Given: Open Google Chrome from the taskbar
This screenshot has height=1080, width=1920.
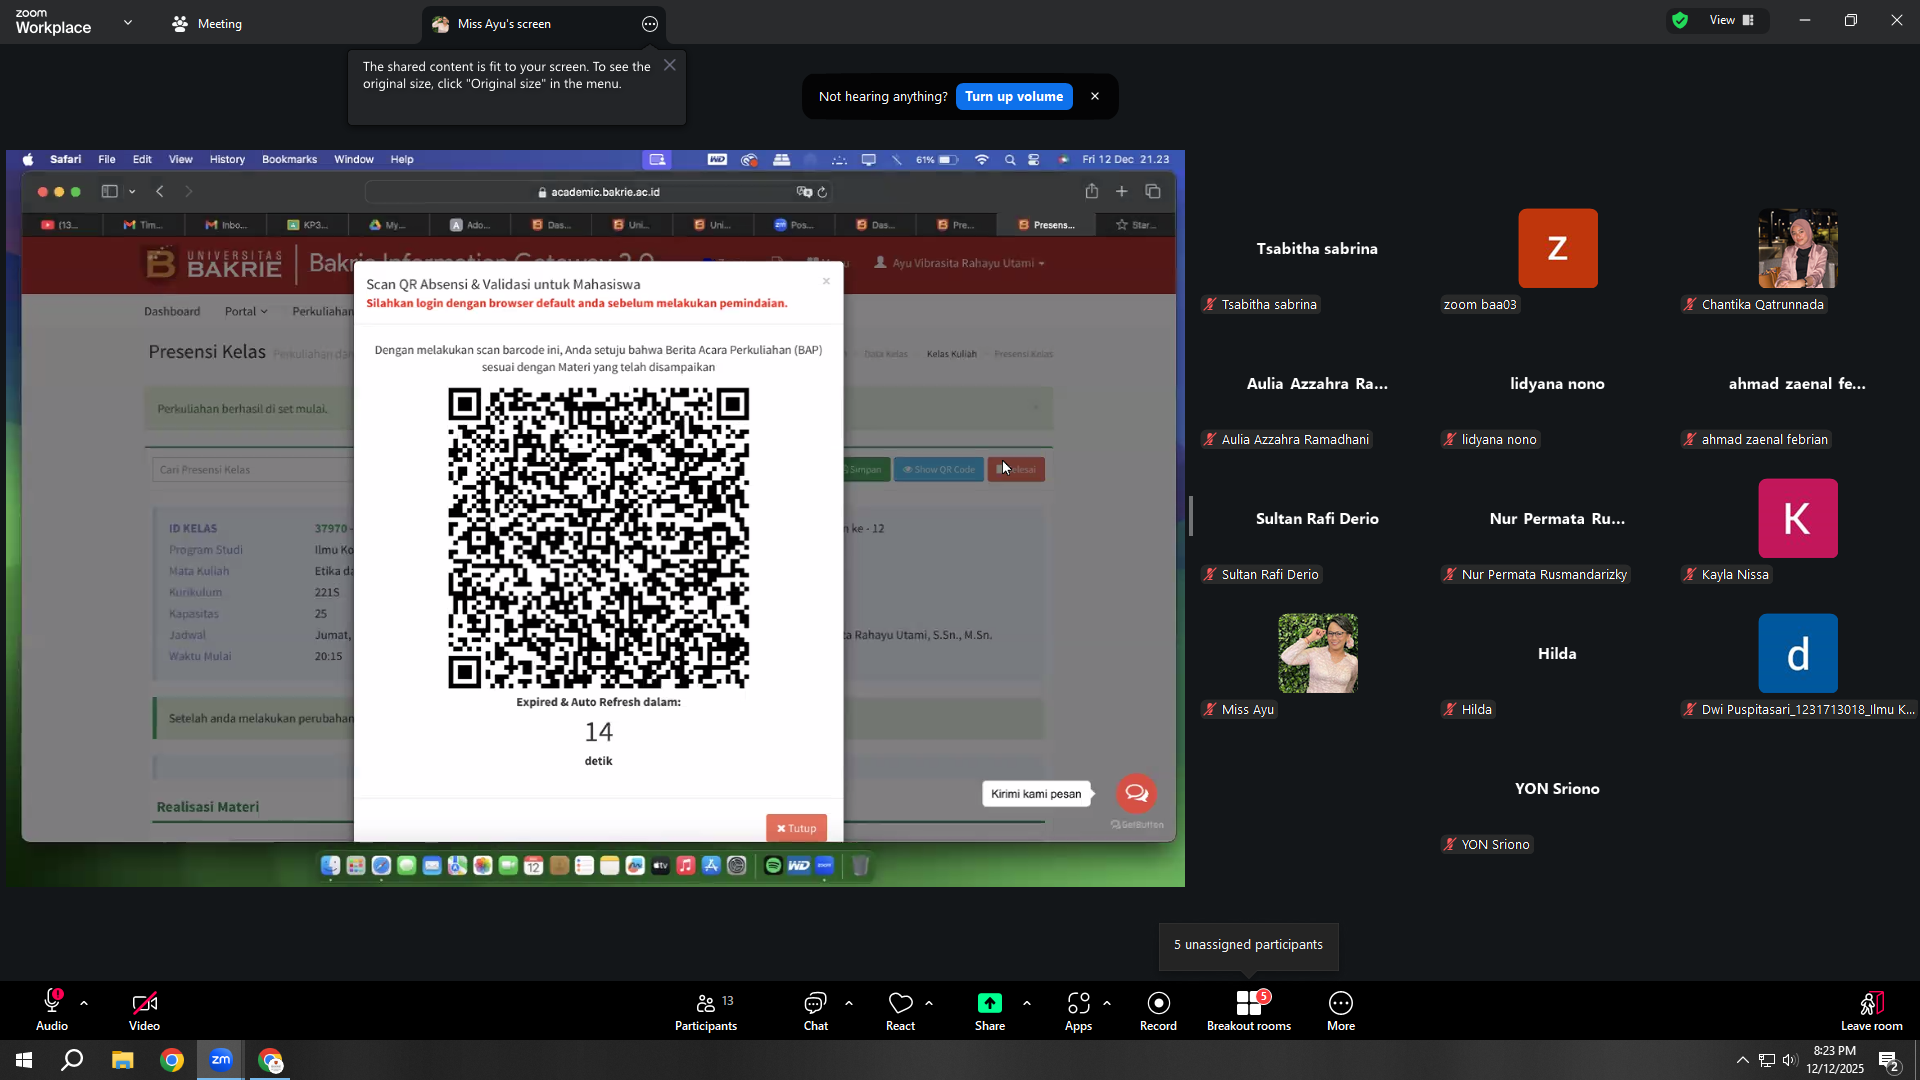Looking at the screenshot, I should point(172,1060).
